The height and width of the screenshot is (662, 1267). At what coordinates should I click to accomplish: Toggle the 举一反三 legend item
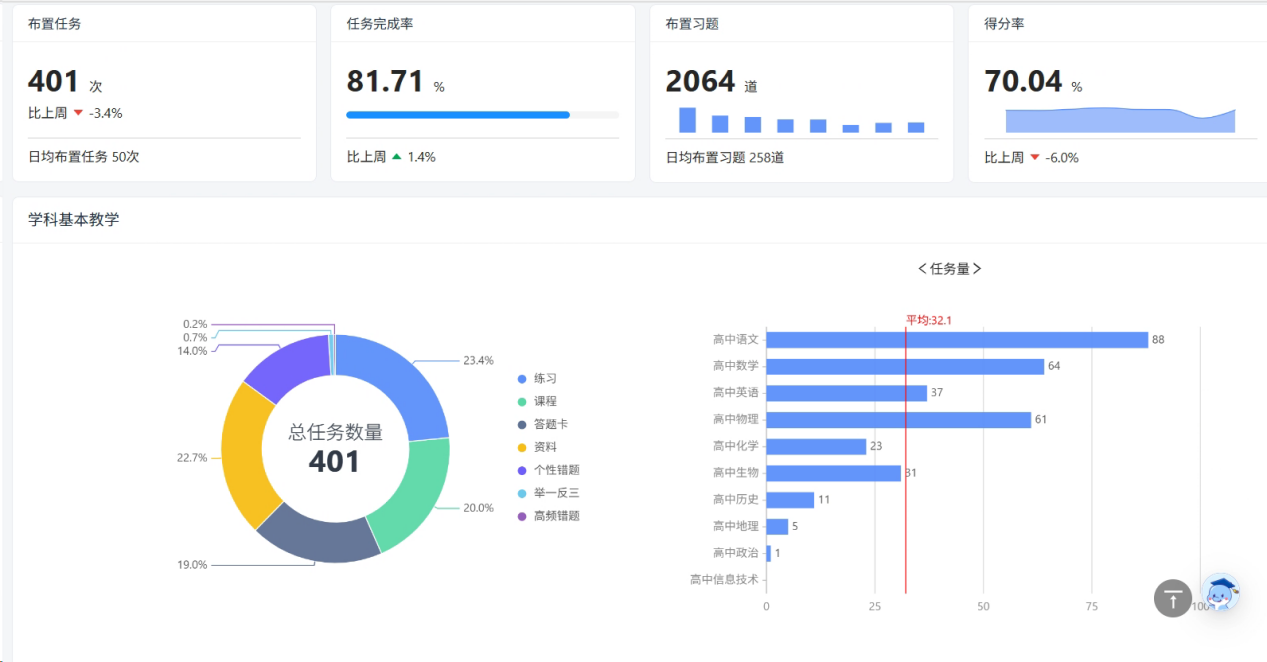[548, 493]
